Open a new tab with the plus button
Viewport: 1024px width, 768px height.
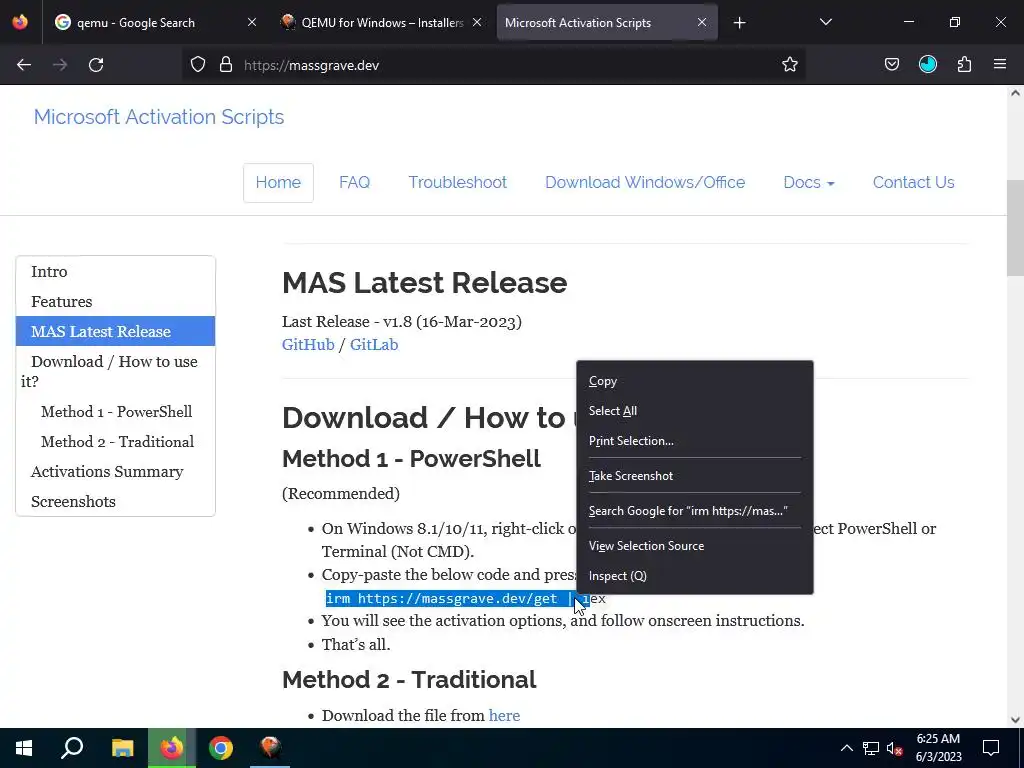pos(739,23)
